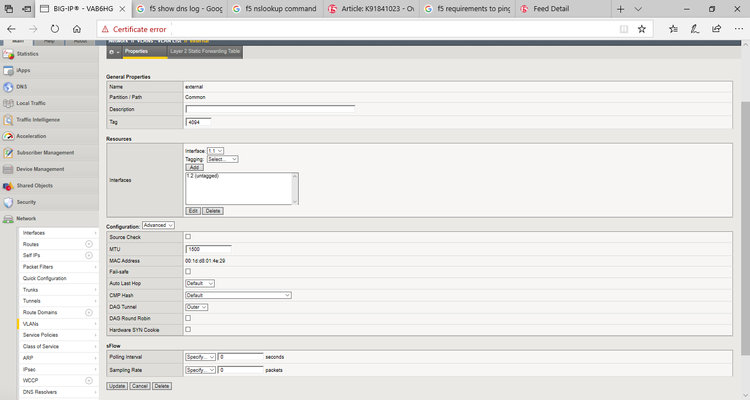Click the Add interface button
The width and height of the screenshot is (750, 400).
click(194, 167)
